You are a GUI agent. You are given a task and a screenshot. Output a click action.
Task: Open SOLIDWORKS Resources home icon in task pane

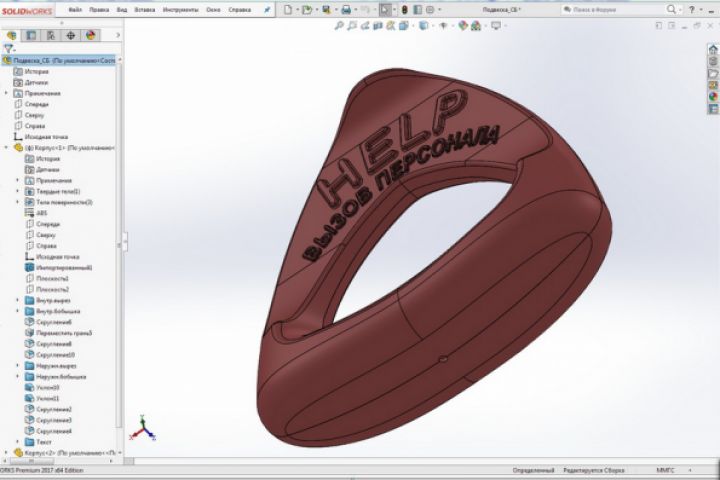(x=713, y=49)
